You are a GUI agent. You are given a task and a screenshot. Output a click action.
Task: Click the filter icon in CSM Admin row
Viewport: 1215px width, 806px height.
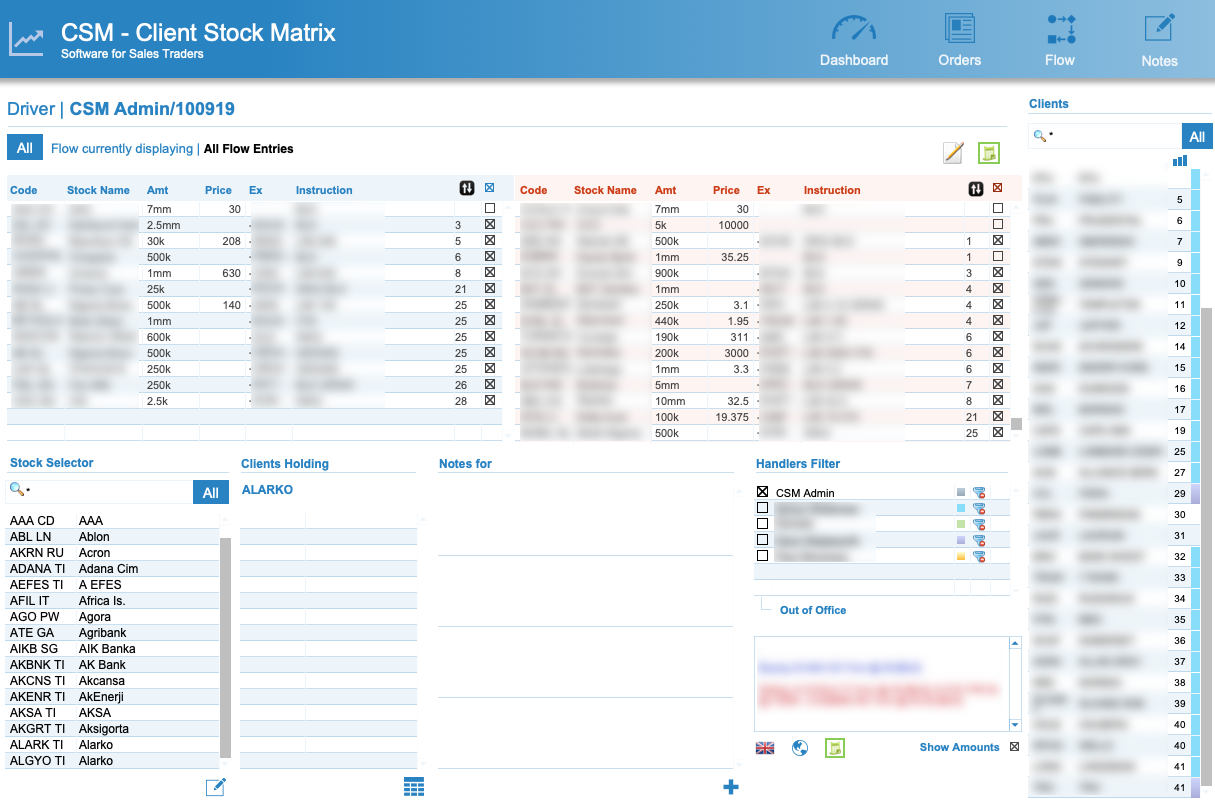[979, 492]
